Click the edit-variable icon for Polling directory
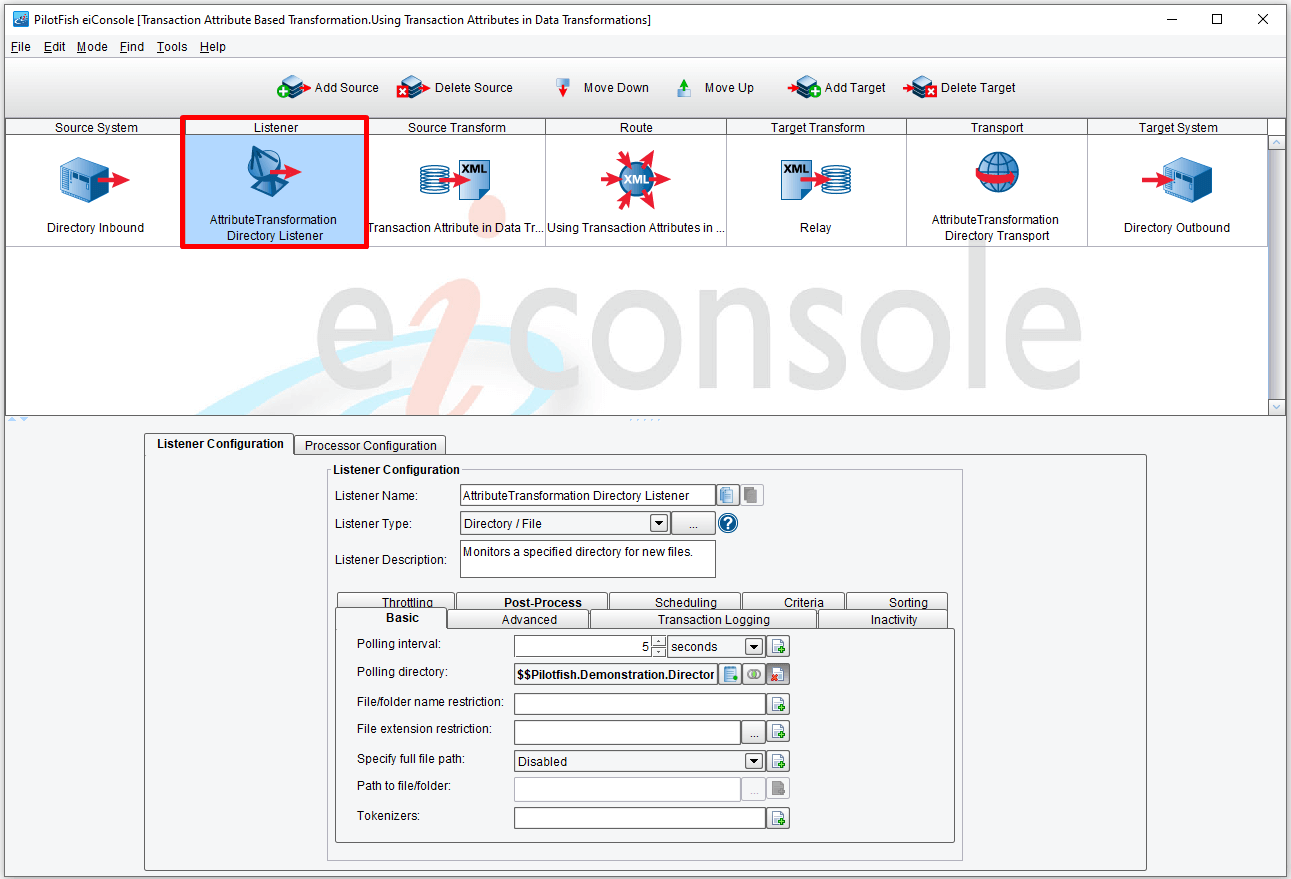This screenshot has height=879, width=1291. (x=731, y=674)
